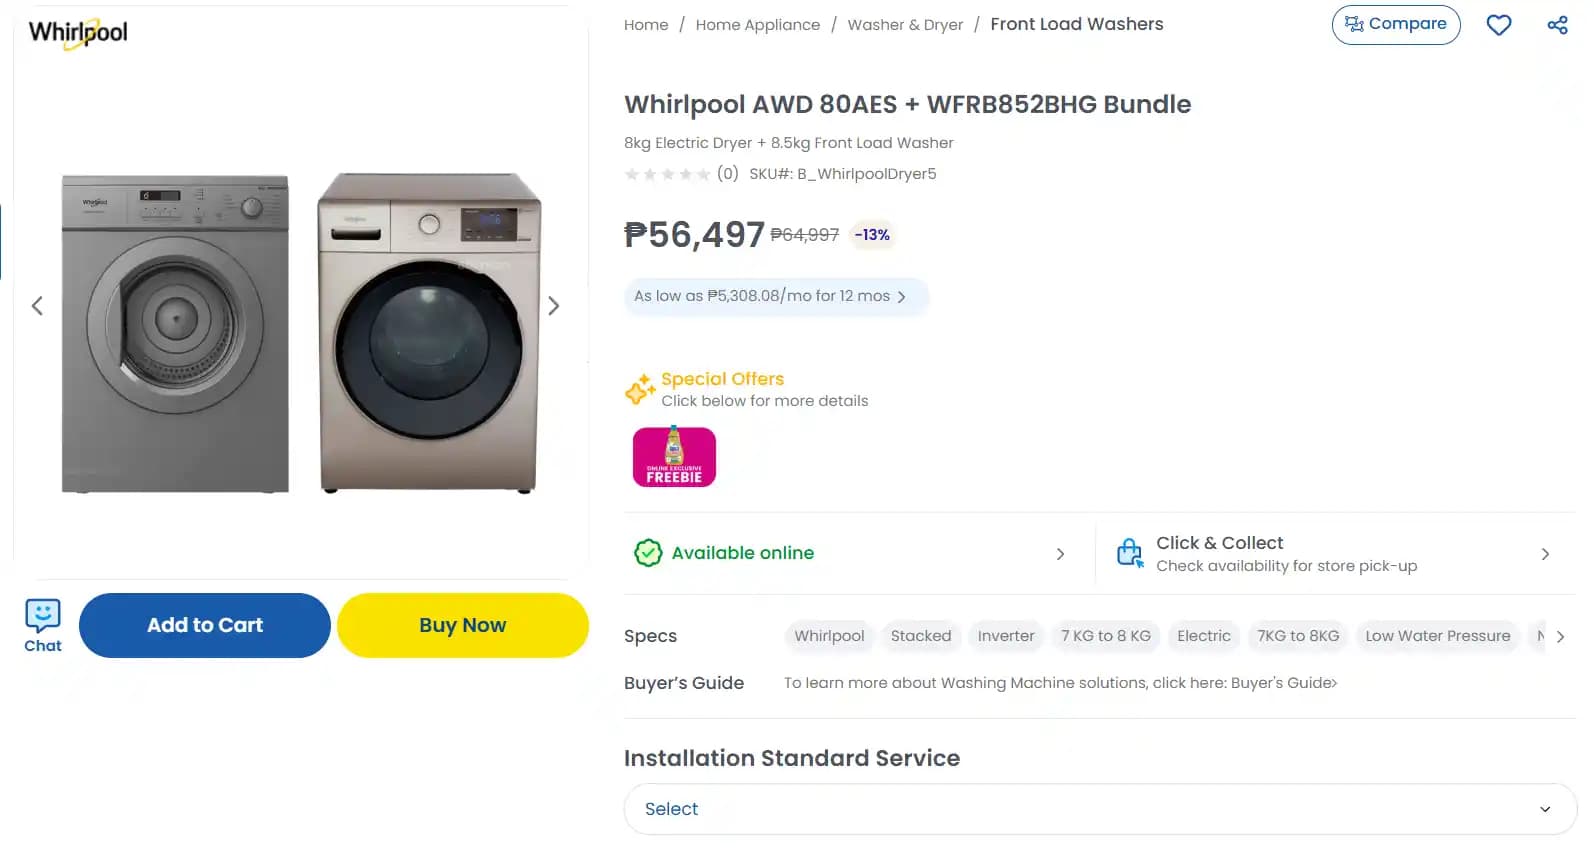Open the Buyer's Guide link
This screenshot has width=1594, height=856.
[x=1283, y=683]
